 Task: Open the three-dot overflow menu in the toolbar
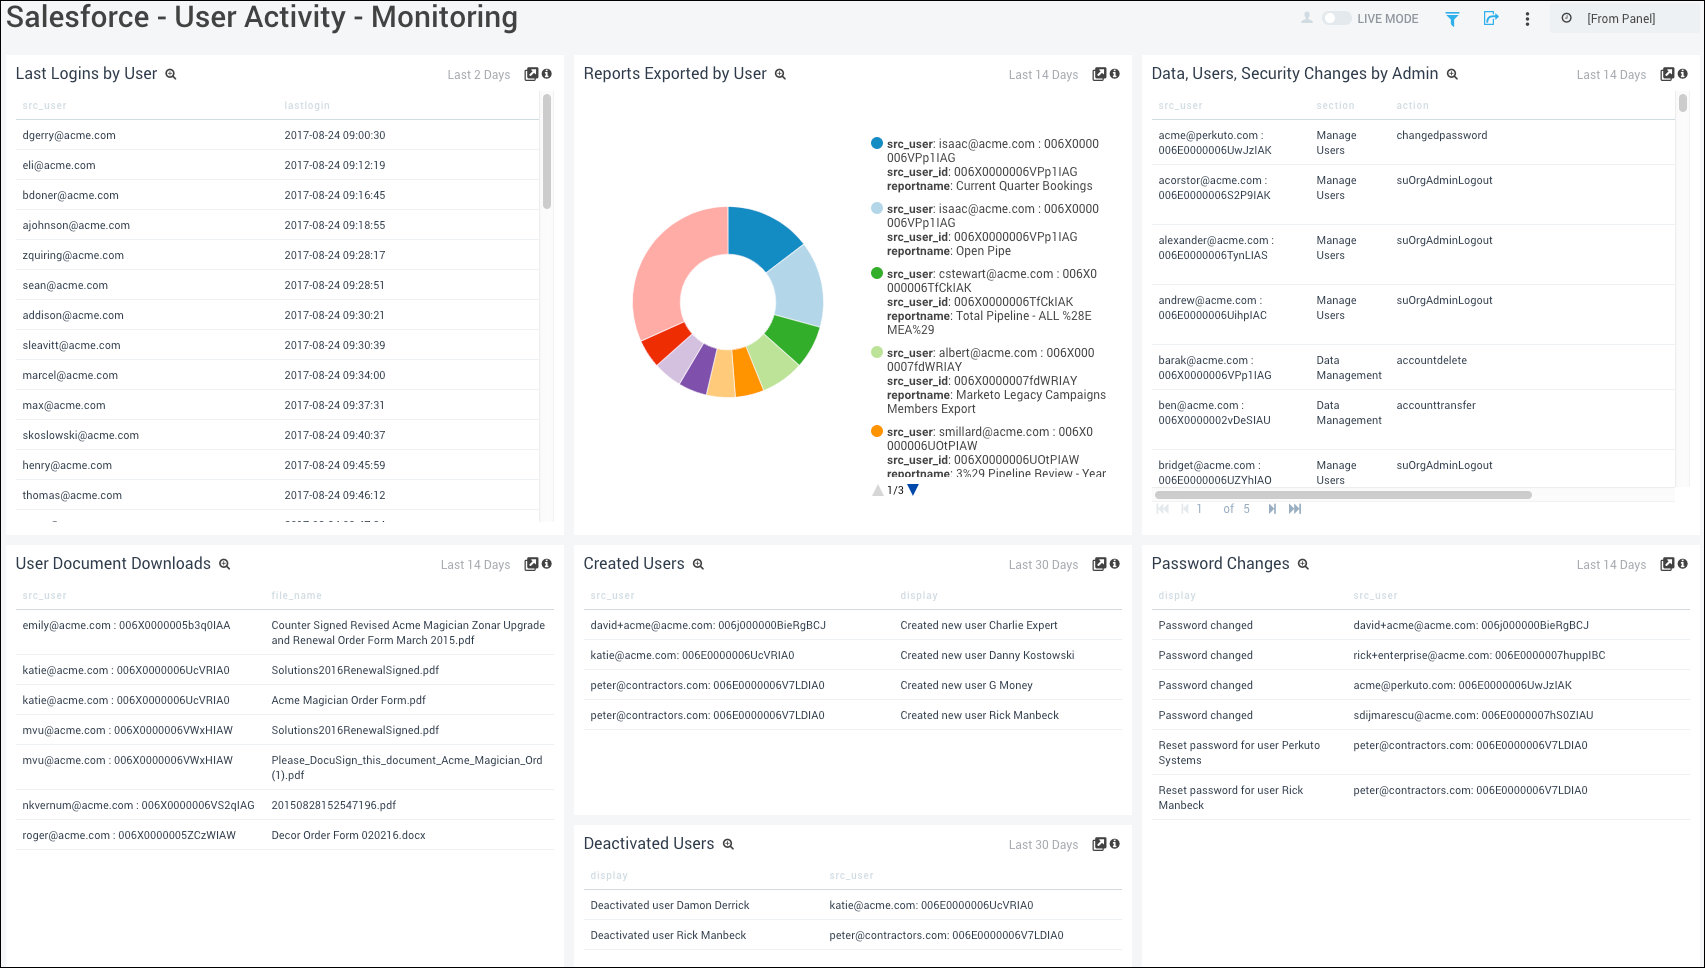point(1527,18)
